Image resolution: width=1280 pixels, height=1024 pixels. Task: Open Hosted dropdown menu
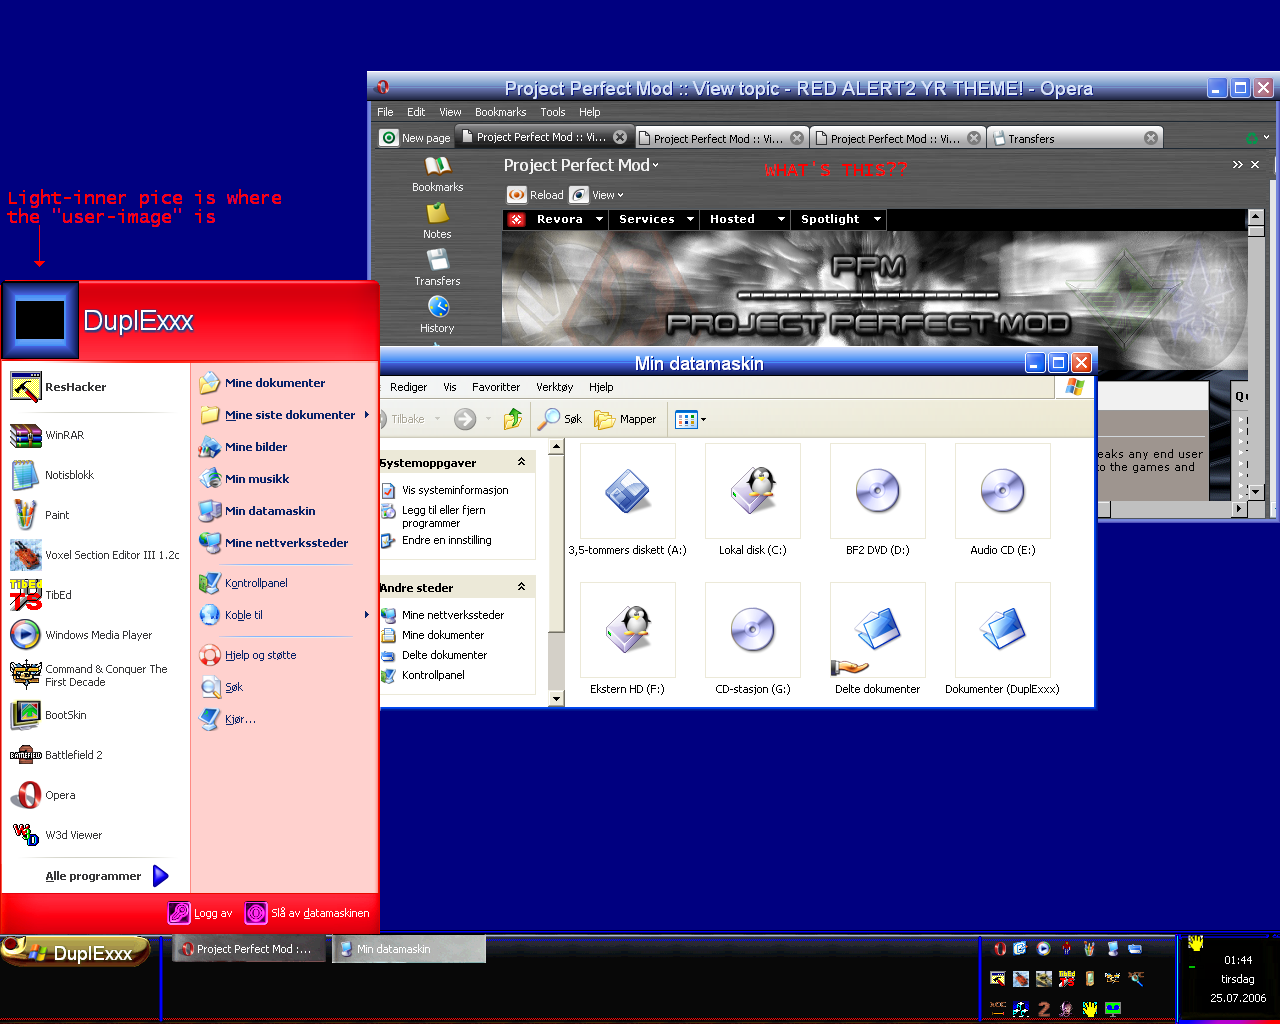click(745, 219)
